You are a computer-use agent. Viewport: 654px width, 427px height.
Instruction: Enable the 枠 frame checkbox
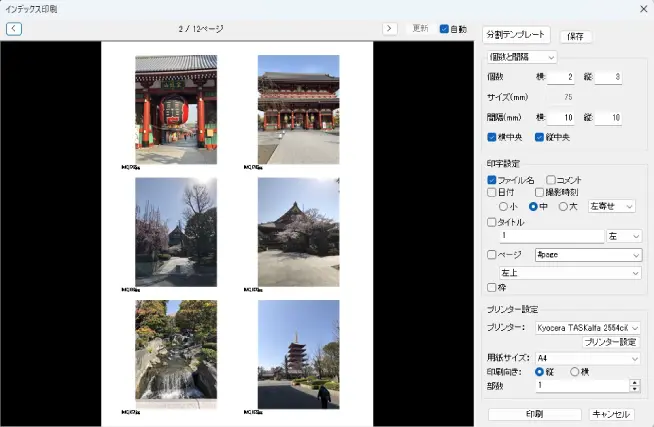492,287
